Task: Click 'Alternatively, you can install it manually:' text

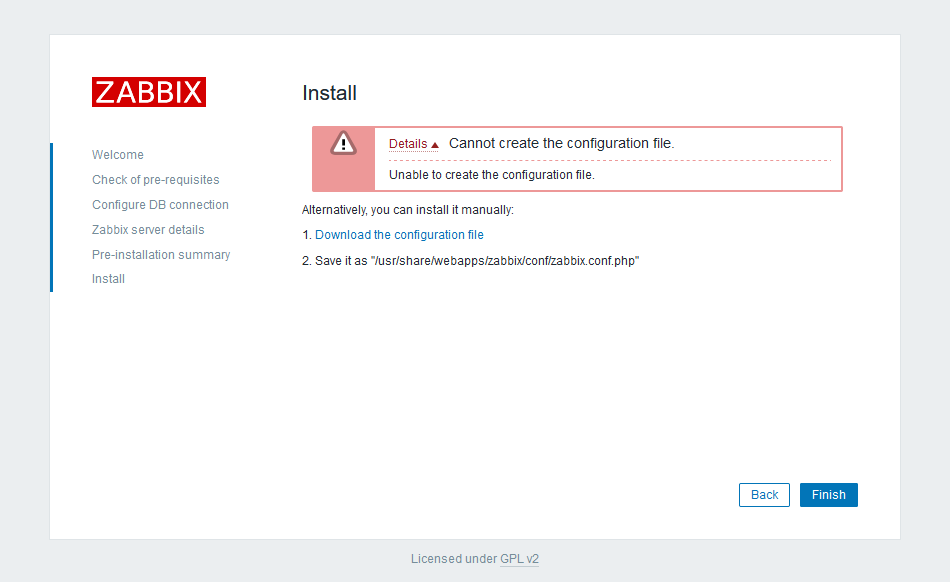Action: point(408,210)
